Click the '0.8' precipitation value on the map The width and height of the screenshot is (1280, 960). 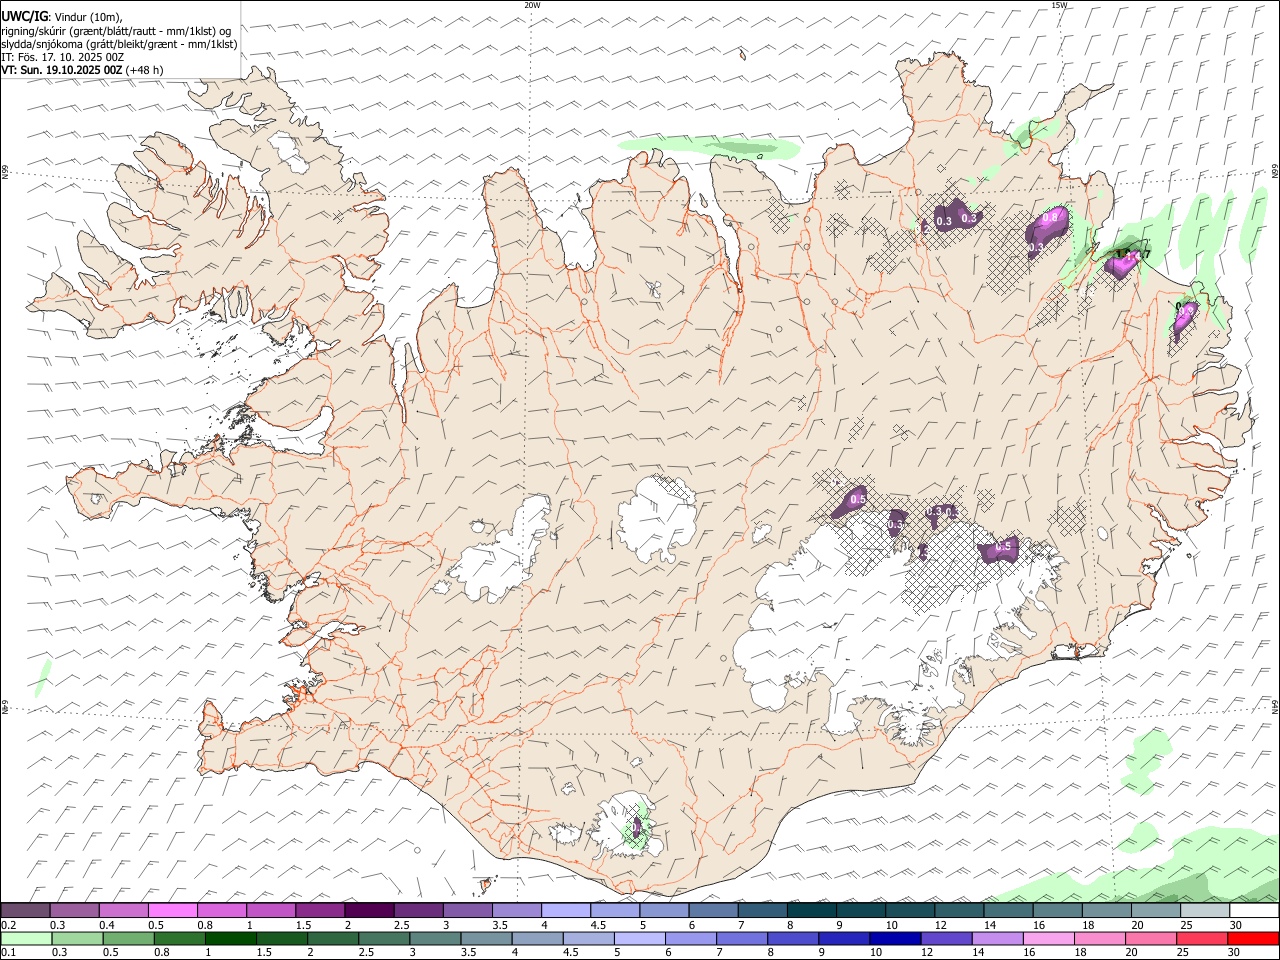tap(1050, 218)
